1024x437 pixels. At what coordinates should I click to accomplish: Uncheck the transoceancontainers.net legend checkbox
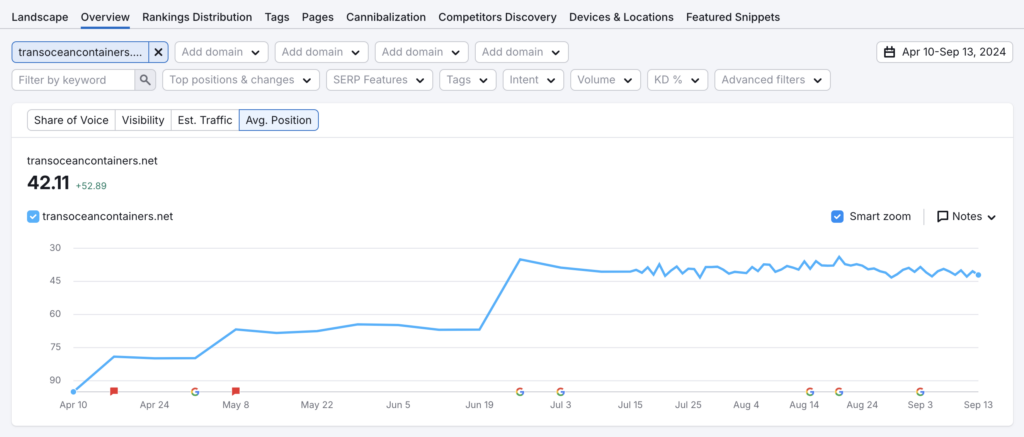click(x=33, y=216)
